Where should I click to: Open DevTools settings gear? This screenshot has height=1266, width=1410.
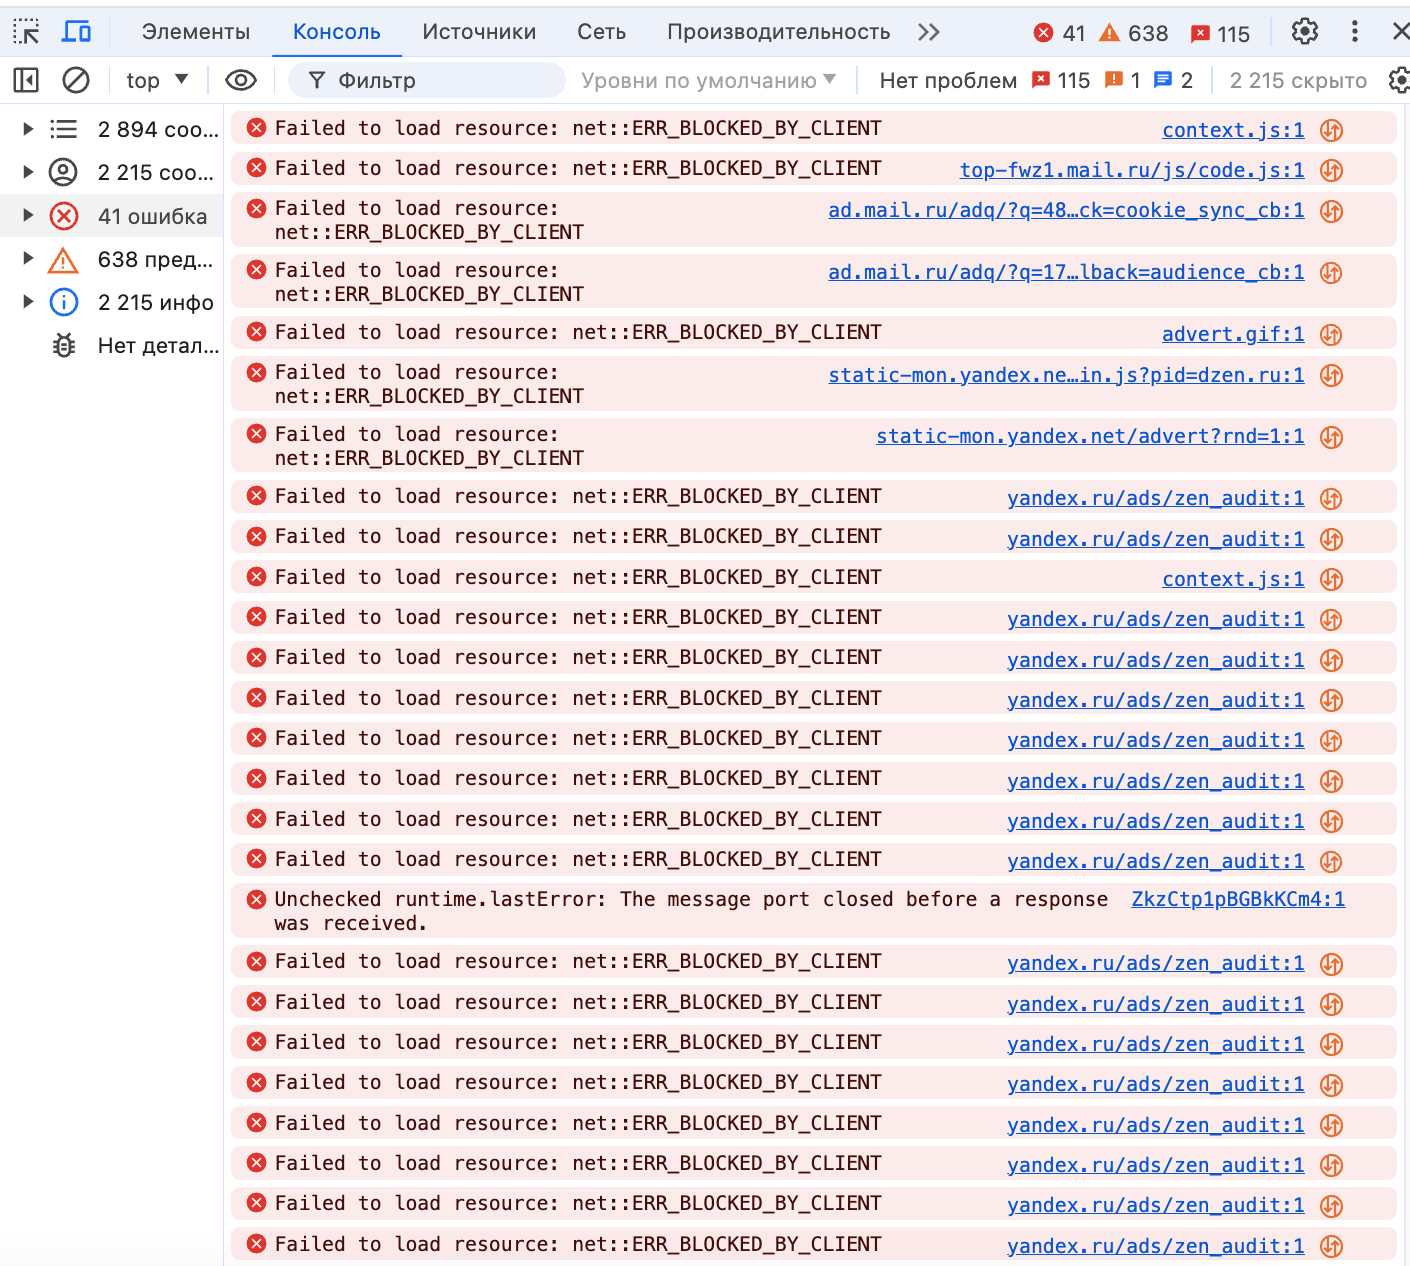1304,31
